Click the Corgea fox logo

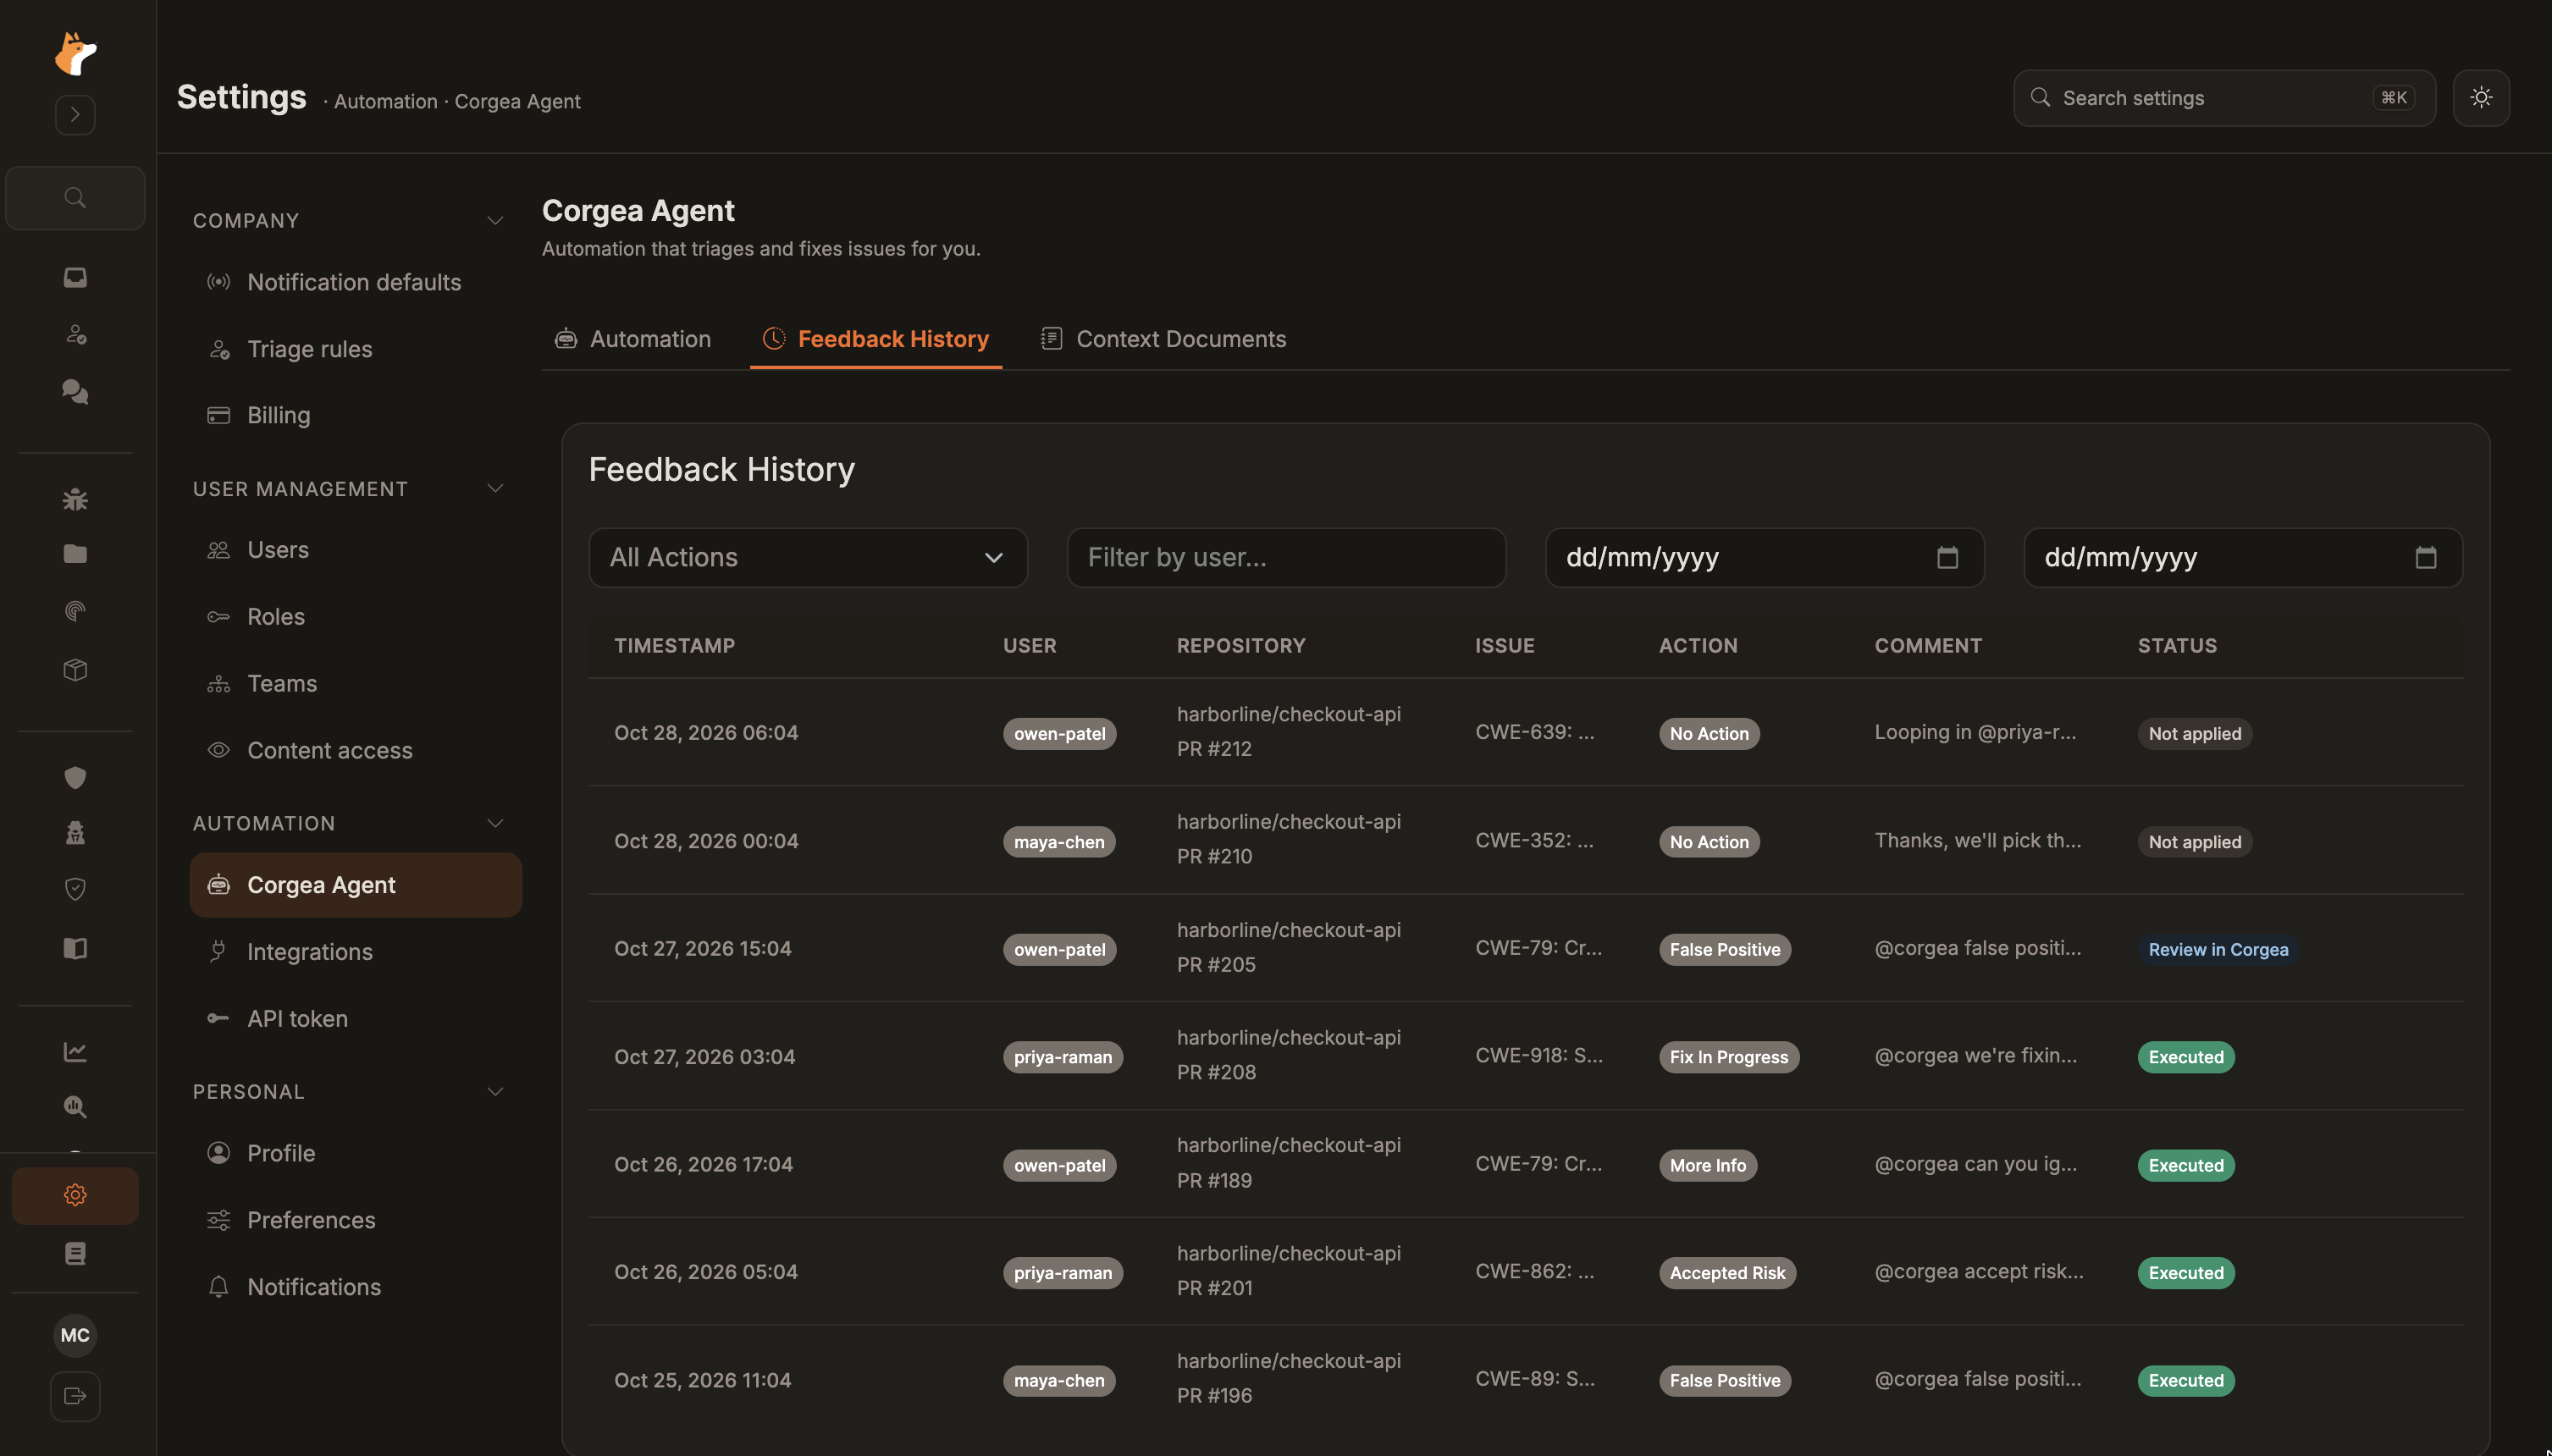[75, 53]
